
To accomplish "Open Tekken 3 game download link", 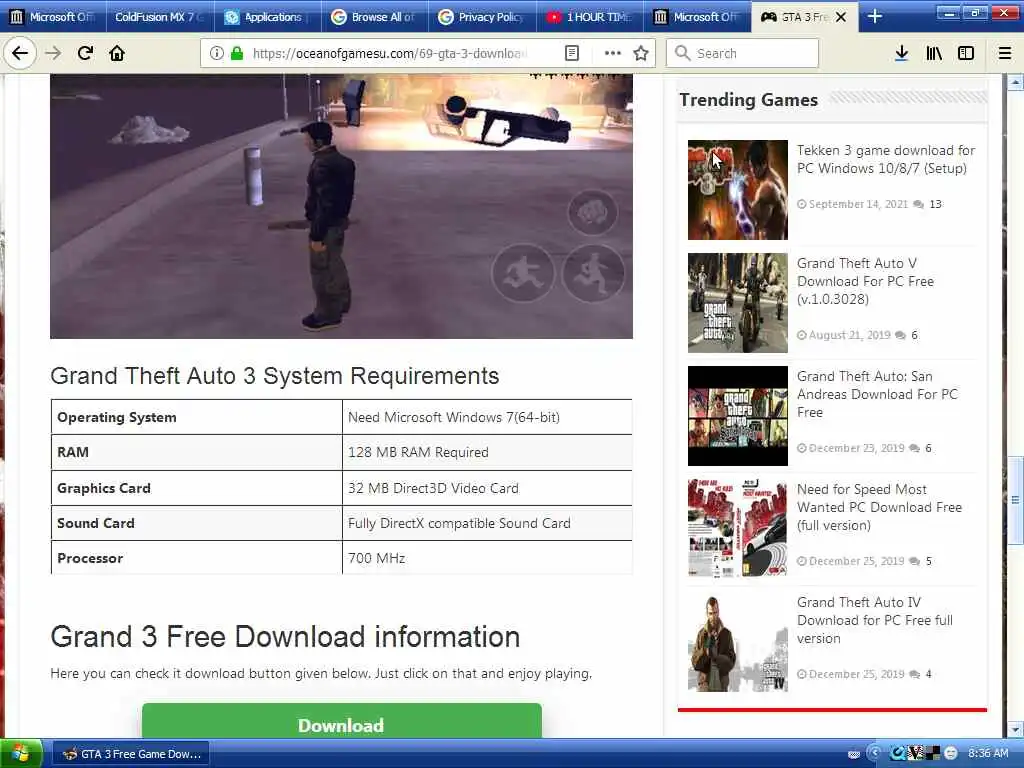I will point(886,159).
